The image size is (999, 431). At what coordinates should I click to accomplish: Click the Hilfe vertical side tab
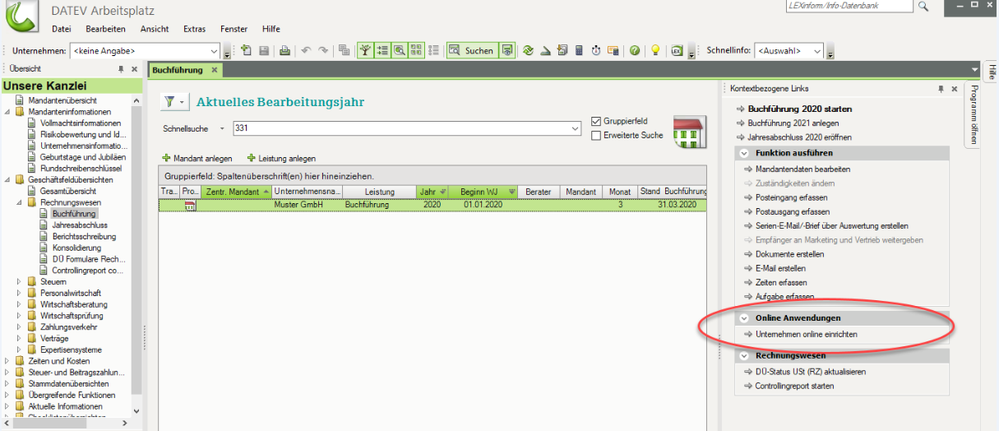click(991, 72)
